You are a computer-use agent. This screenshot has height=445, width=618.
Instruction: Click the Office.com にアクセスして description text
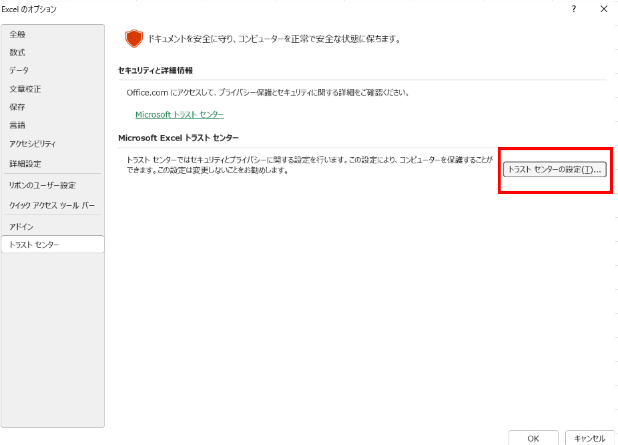tap(268, 93)
